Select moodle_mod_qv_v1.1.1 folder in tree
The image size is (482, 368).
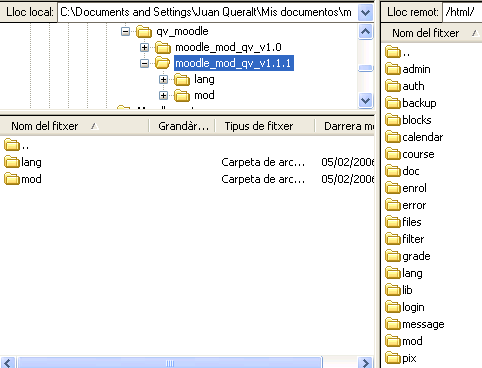(234, 63)
